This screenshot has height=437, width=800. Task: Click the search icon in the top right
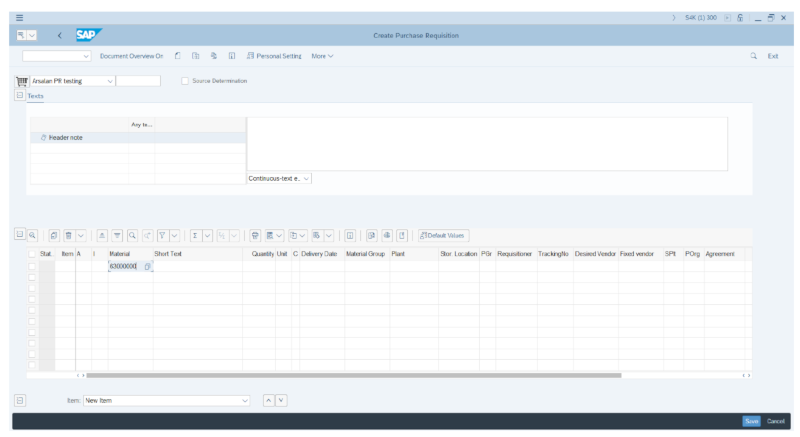point(753,56)
